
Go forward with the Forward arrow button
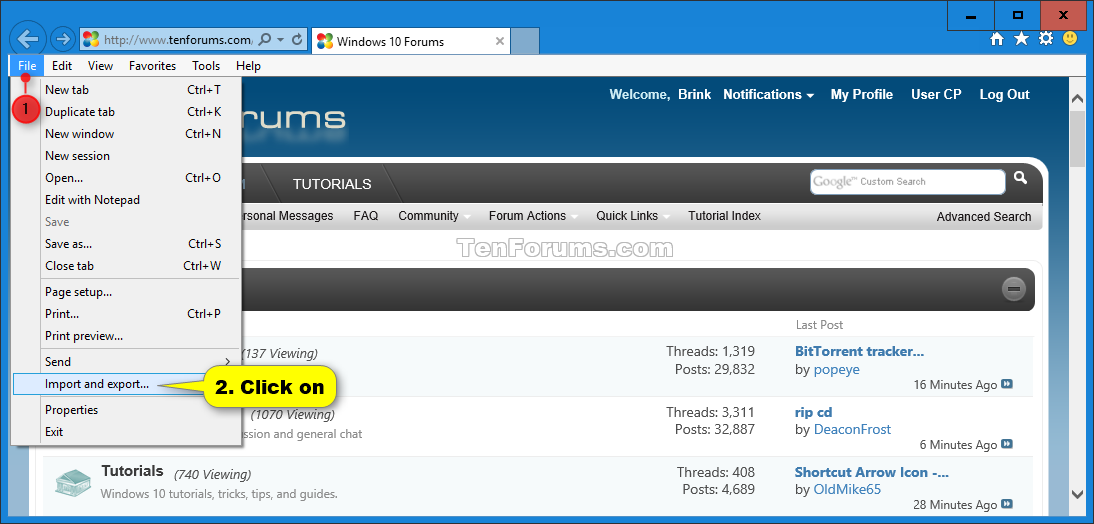[x=63, y=39]
